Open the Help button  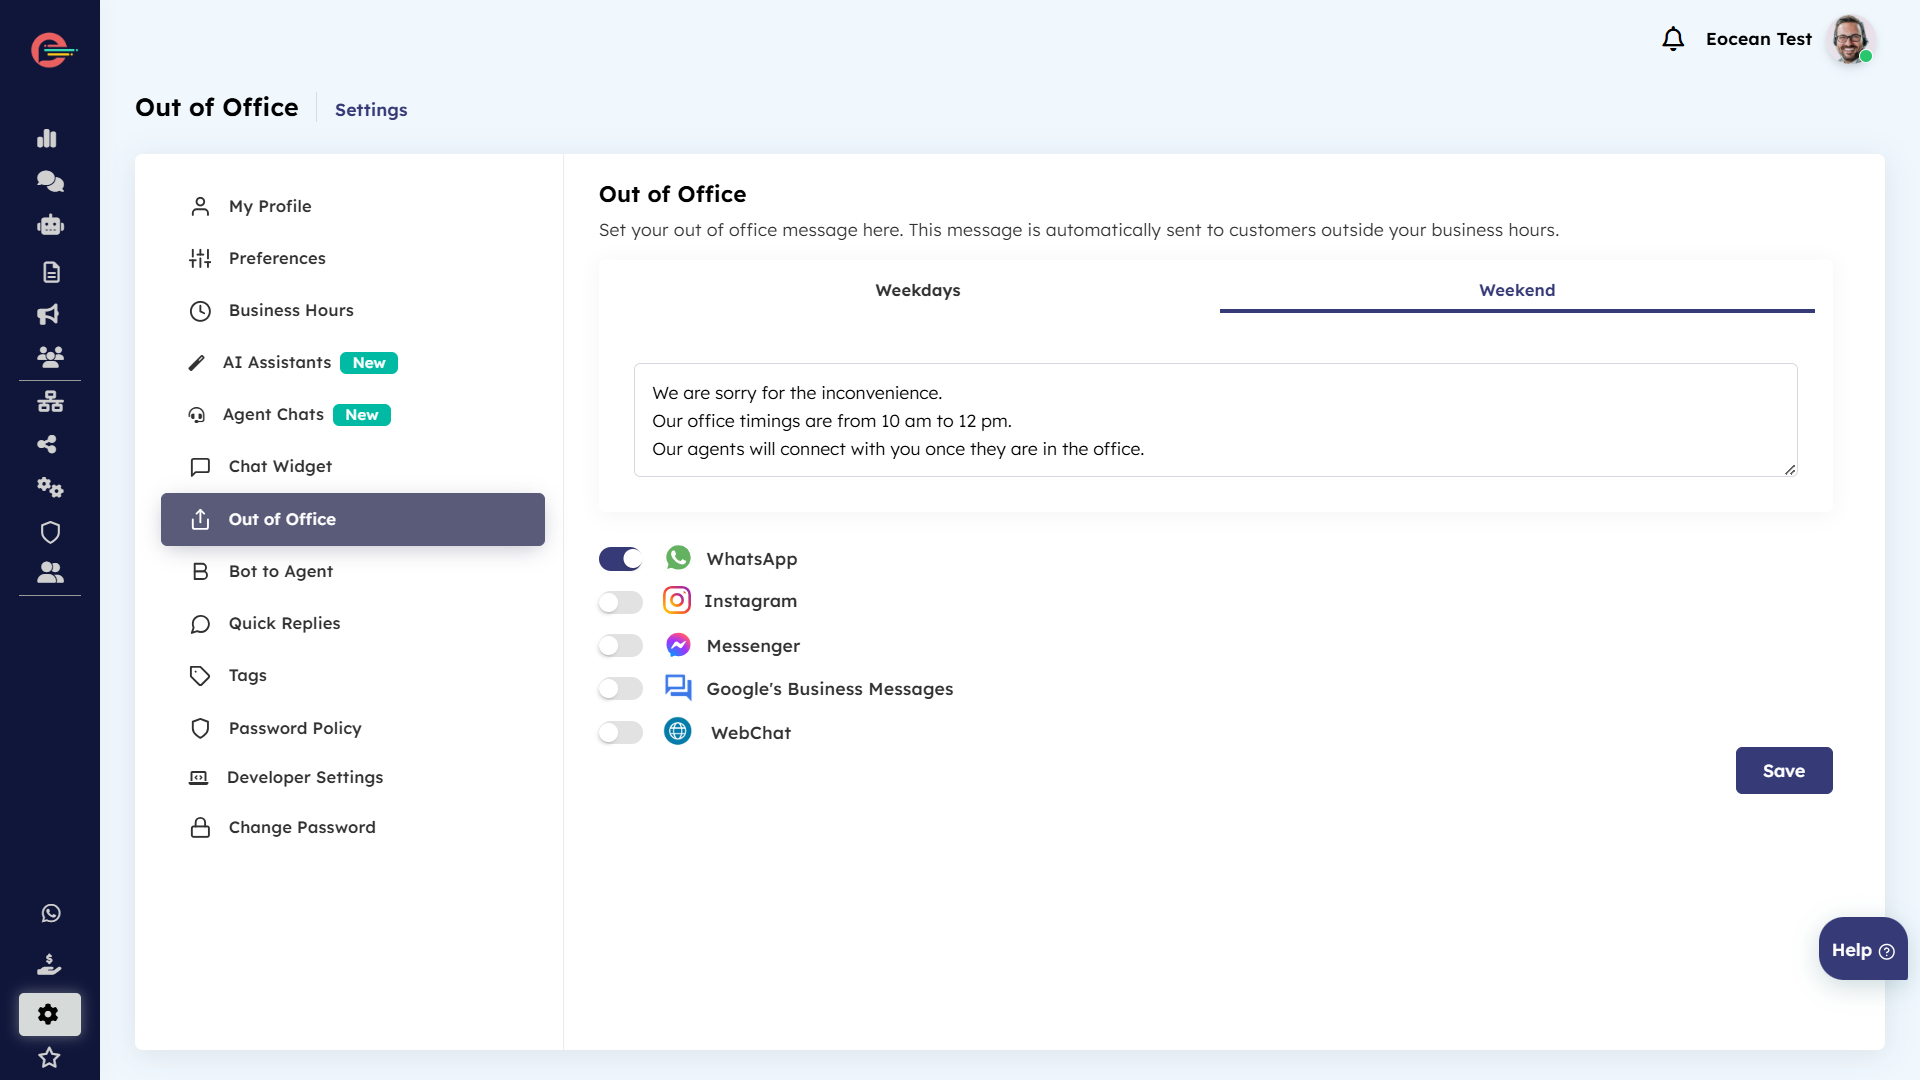[1862, 950]
